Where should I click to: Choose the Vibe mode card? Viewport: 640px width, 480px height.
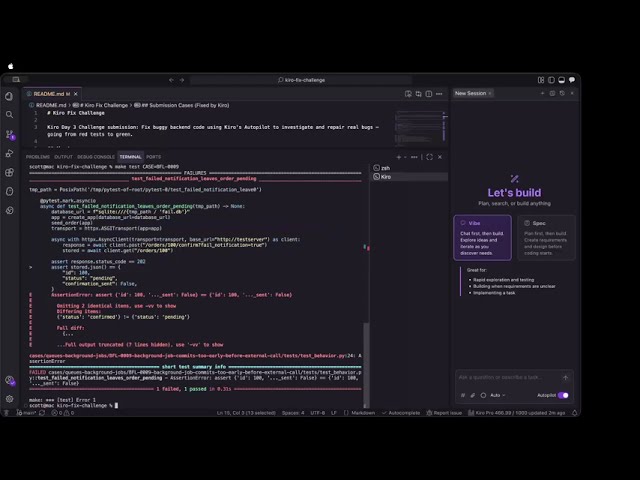tap(482, 238)
